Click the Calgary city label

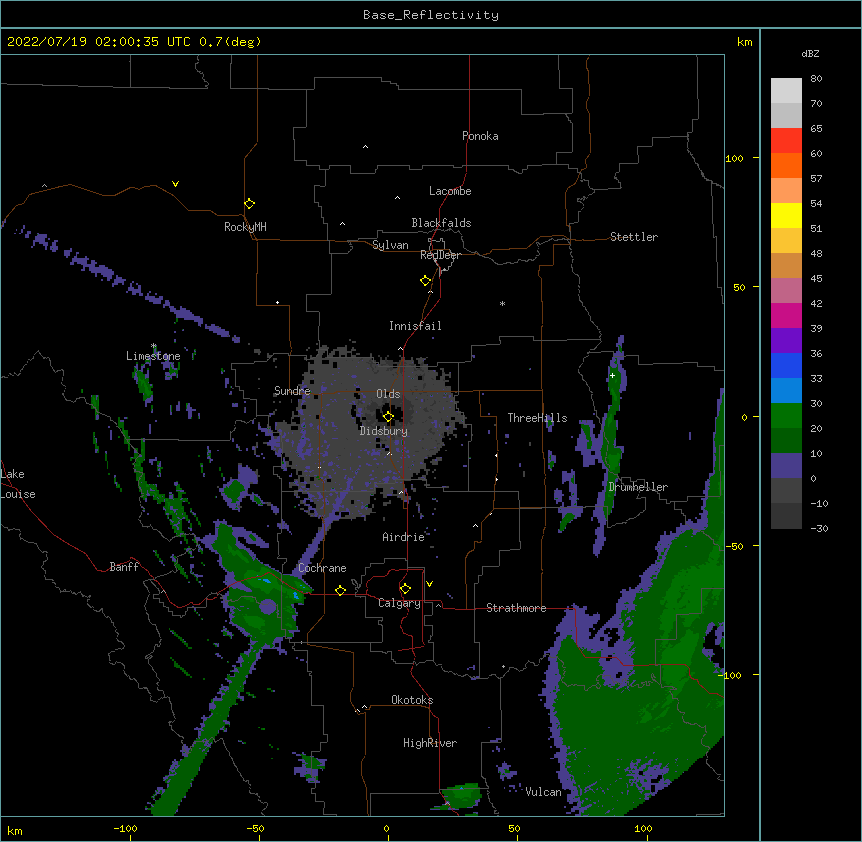coord(399,603)
